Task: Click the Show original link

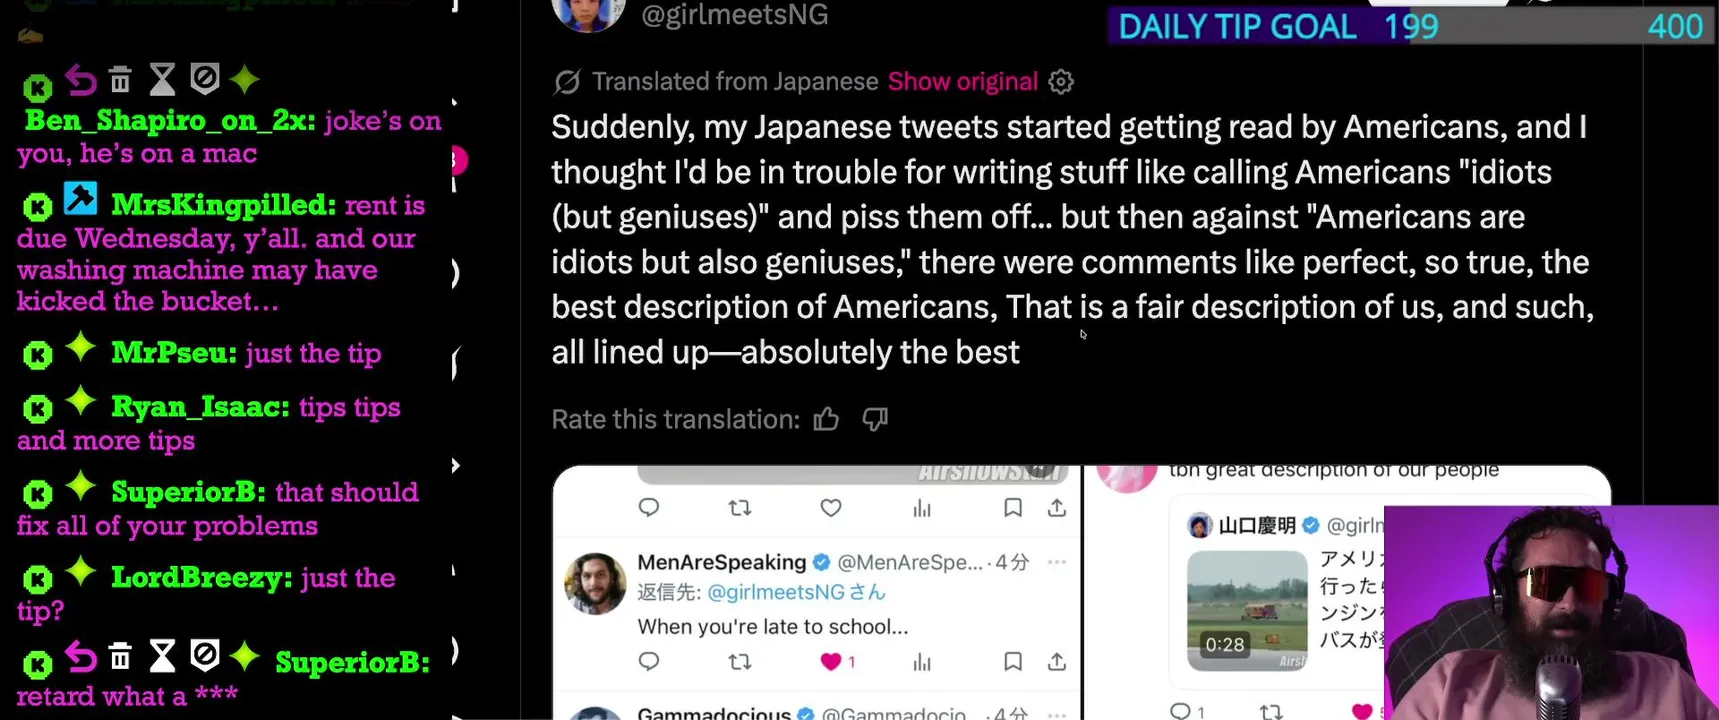Action: click(962, 82)
